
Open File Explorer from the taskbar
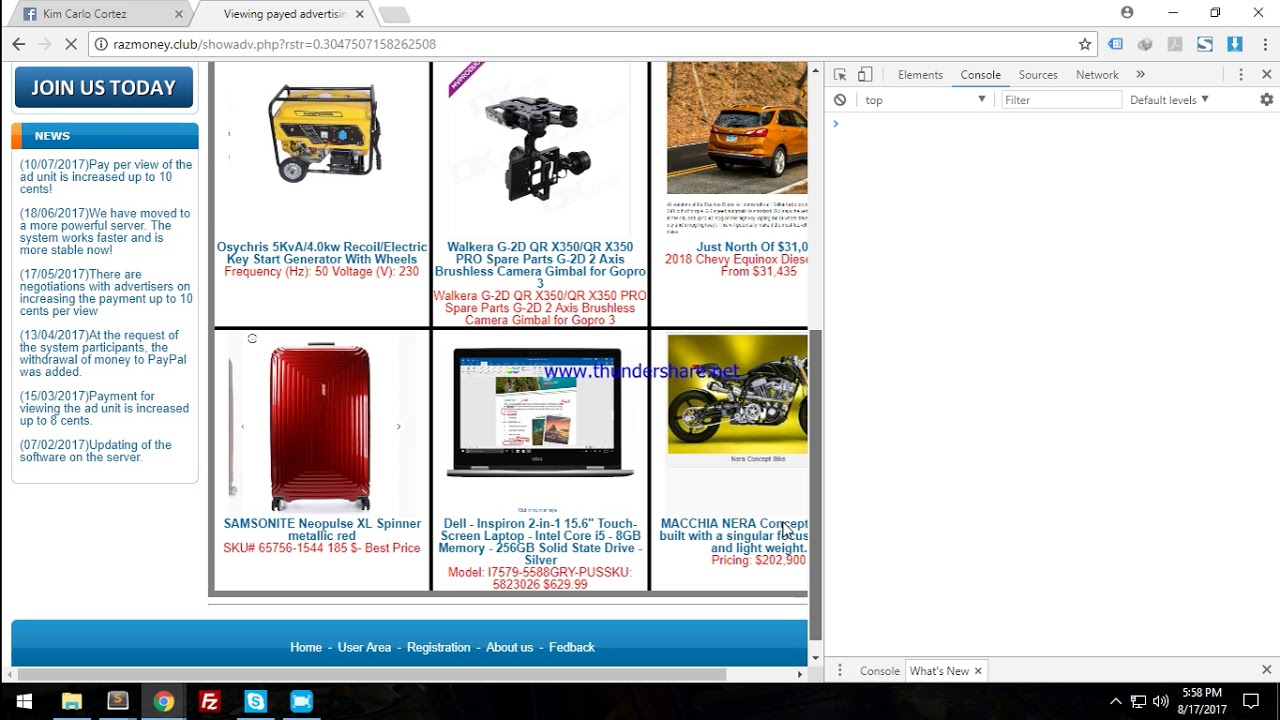click(x=71, y=701)
